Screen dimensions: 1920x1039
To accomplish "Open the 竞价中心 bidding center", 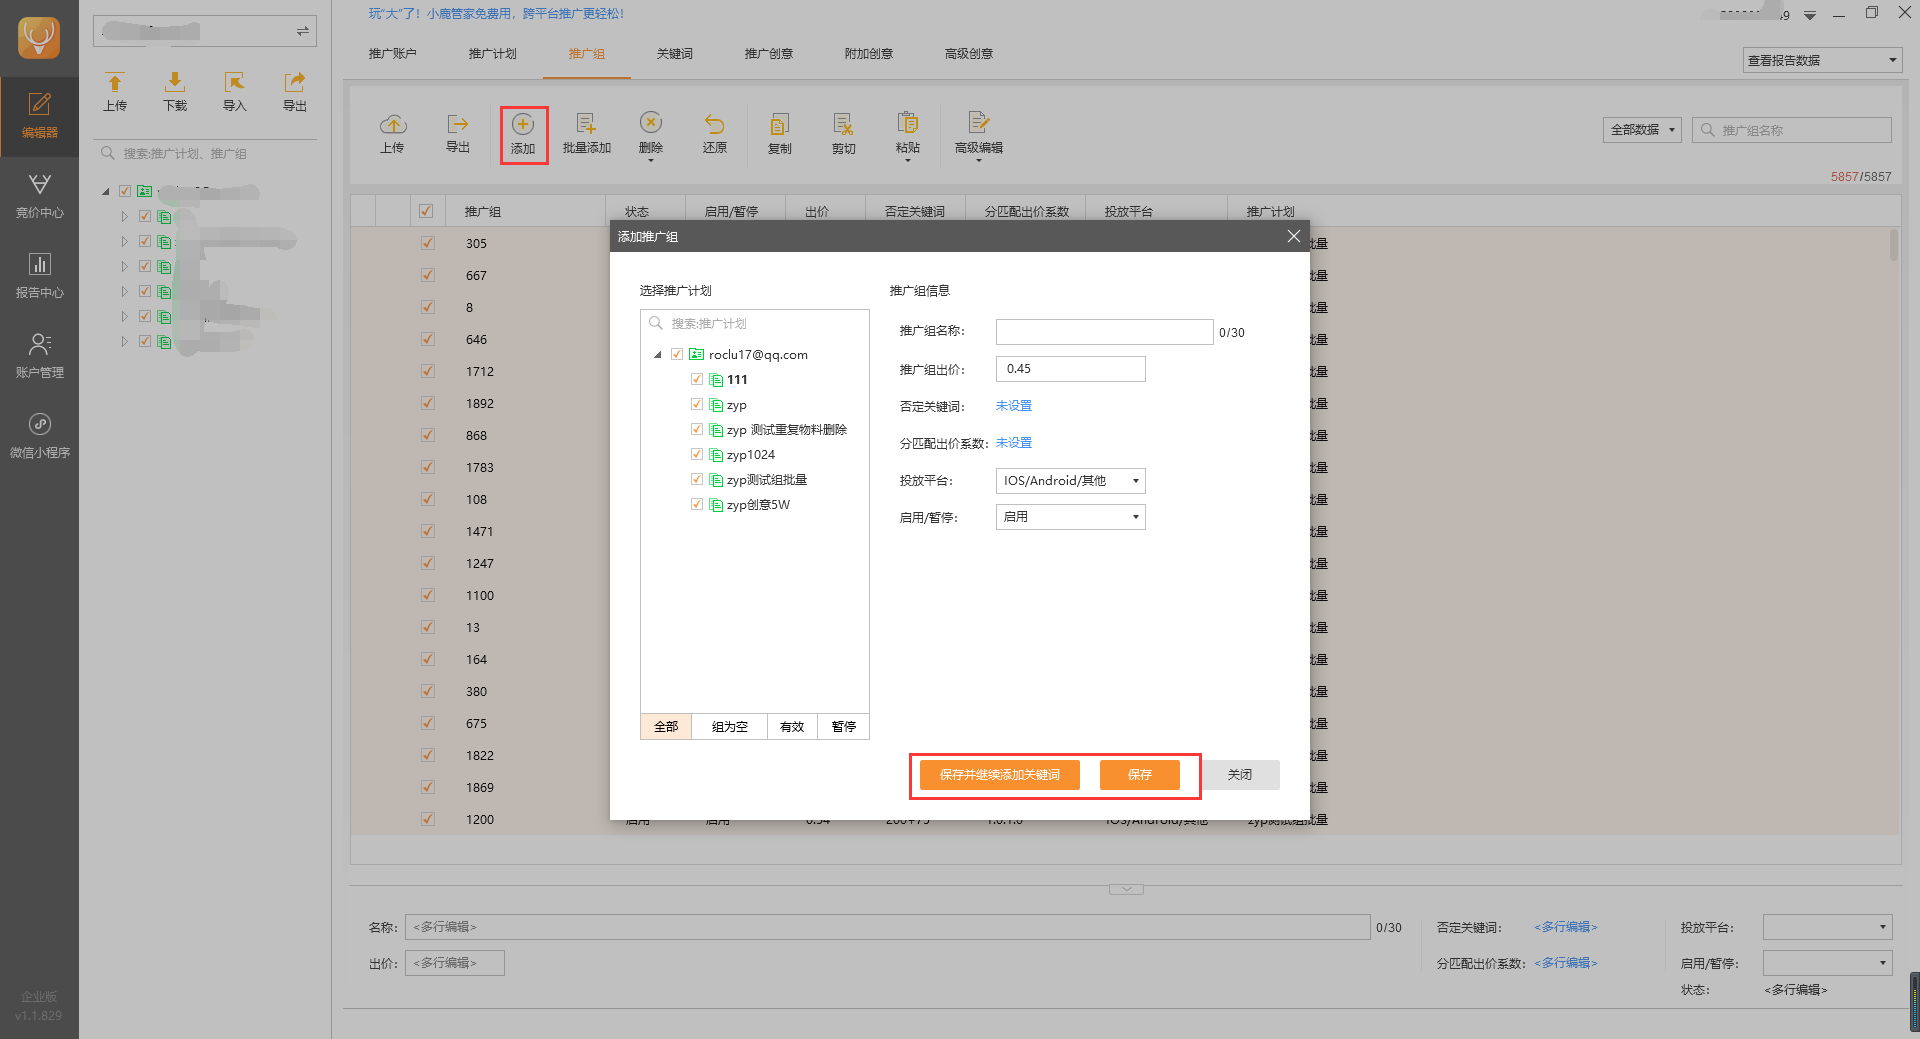I will point(39,196).
